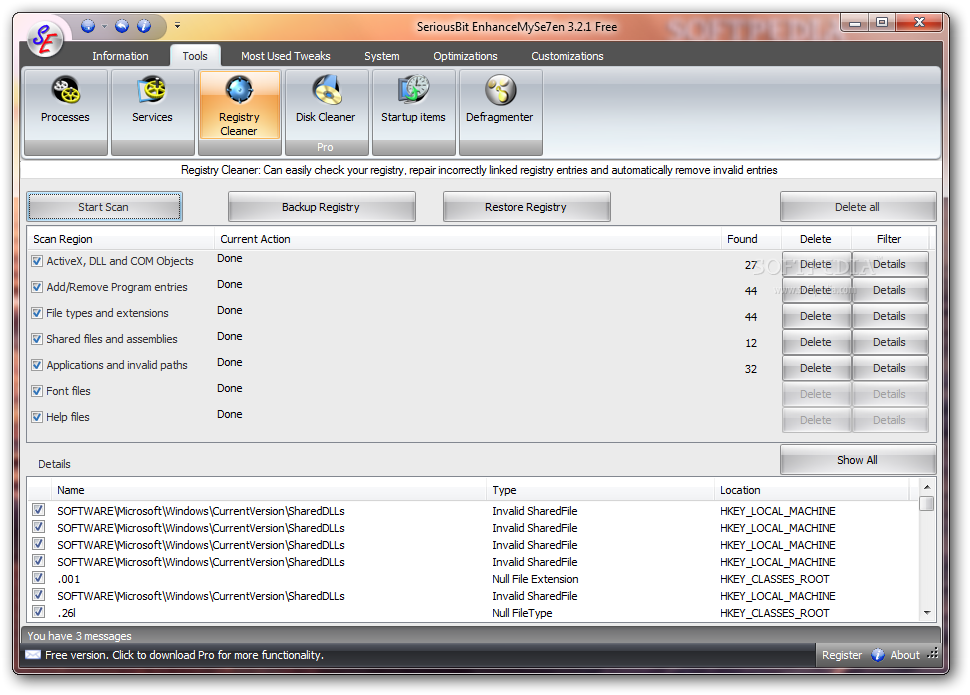Uncheck the .26l Null FileType entry
The image size is (970, 695).
39,611
